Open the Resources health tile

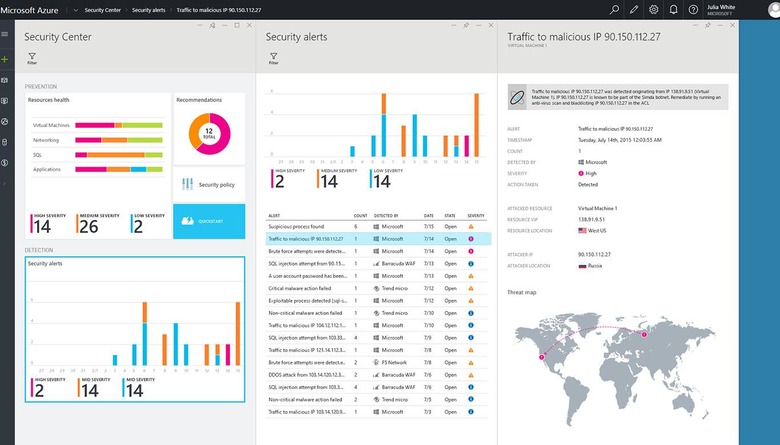[x=98, y=166]
